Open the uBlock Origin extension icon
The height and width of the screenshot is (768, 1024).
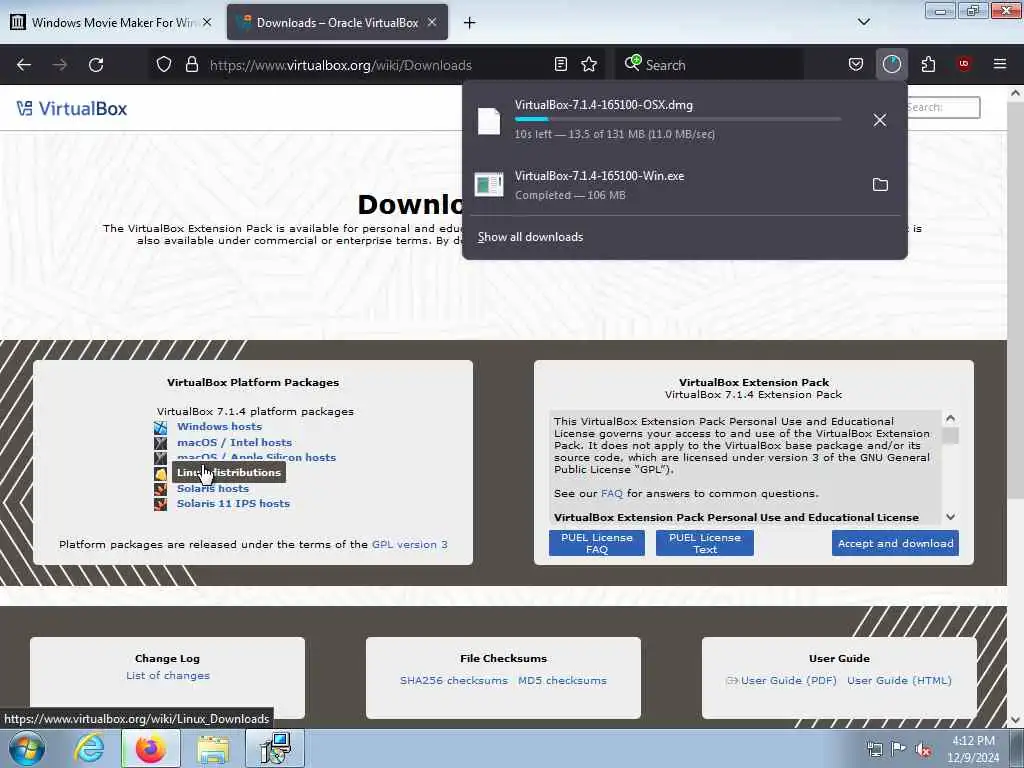tap(963, 63)
